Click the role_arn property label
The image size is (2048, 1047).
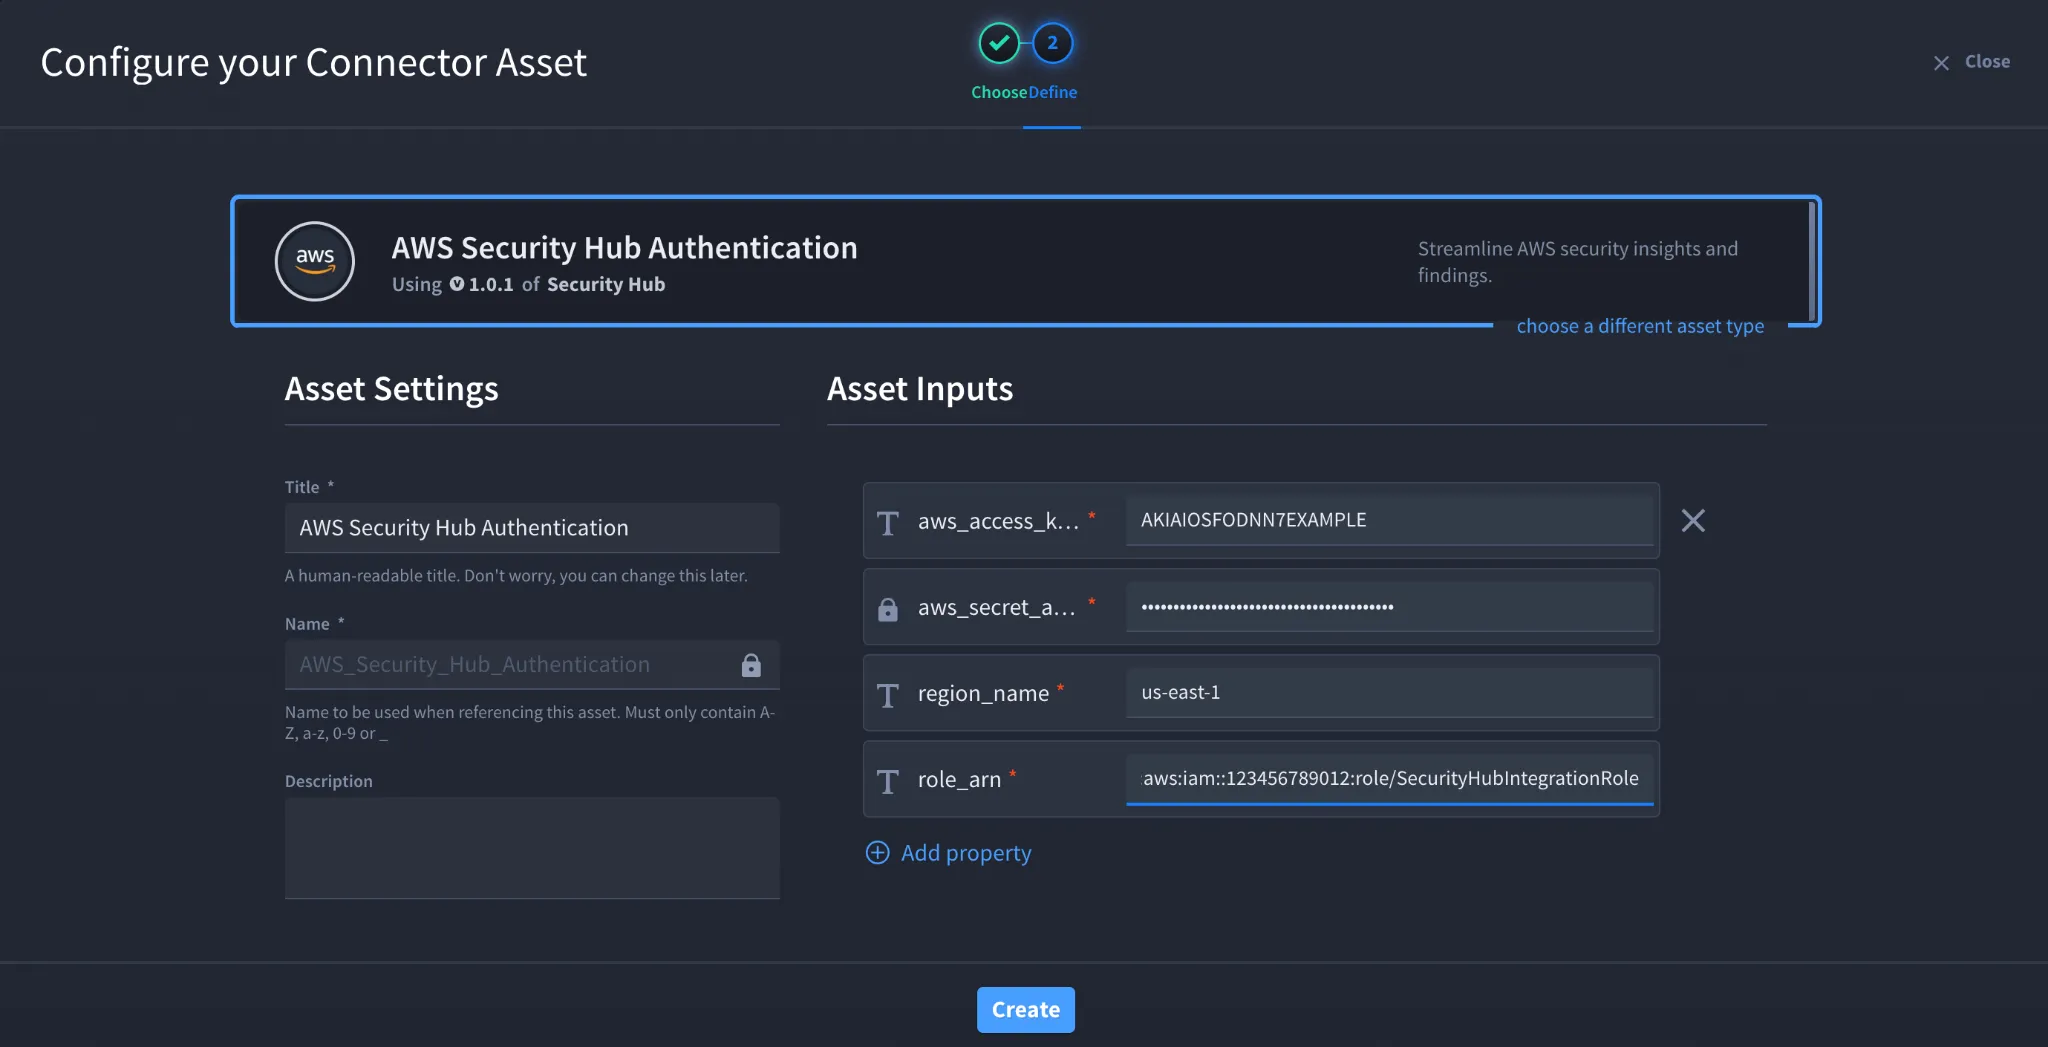(x=959, y=779)
